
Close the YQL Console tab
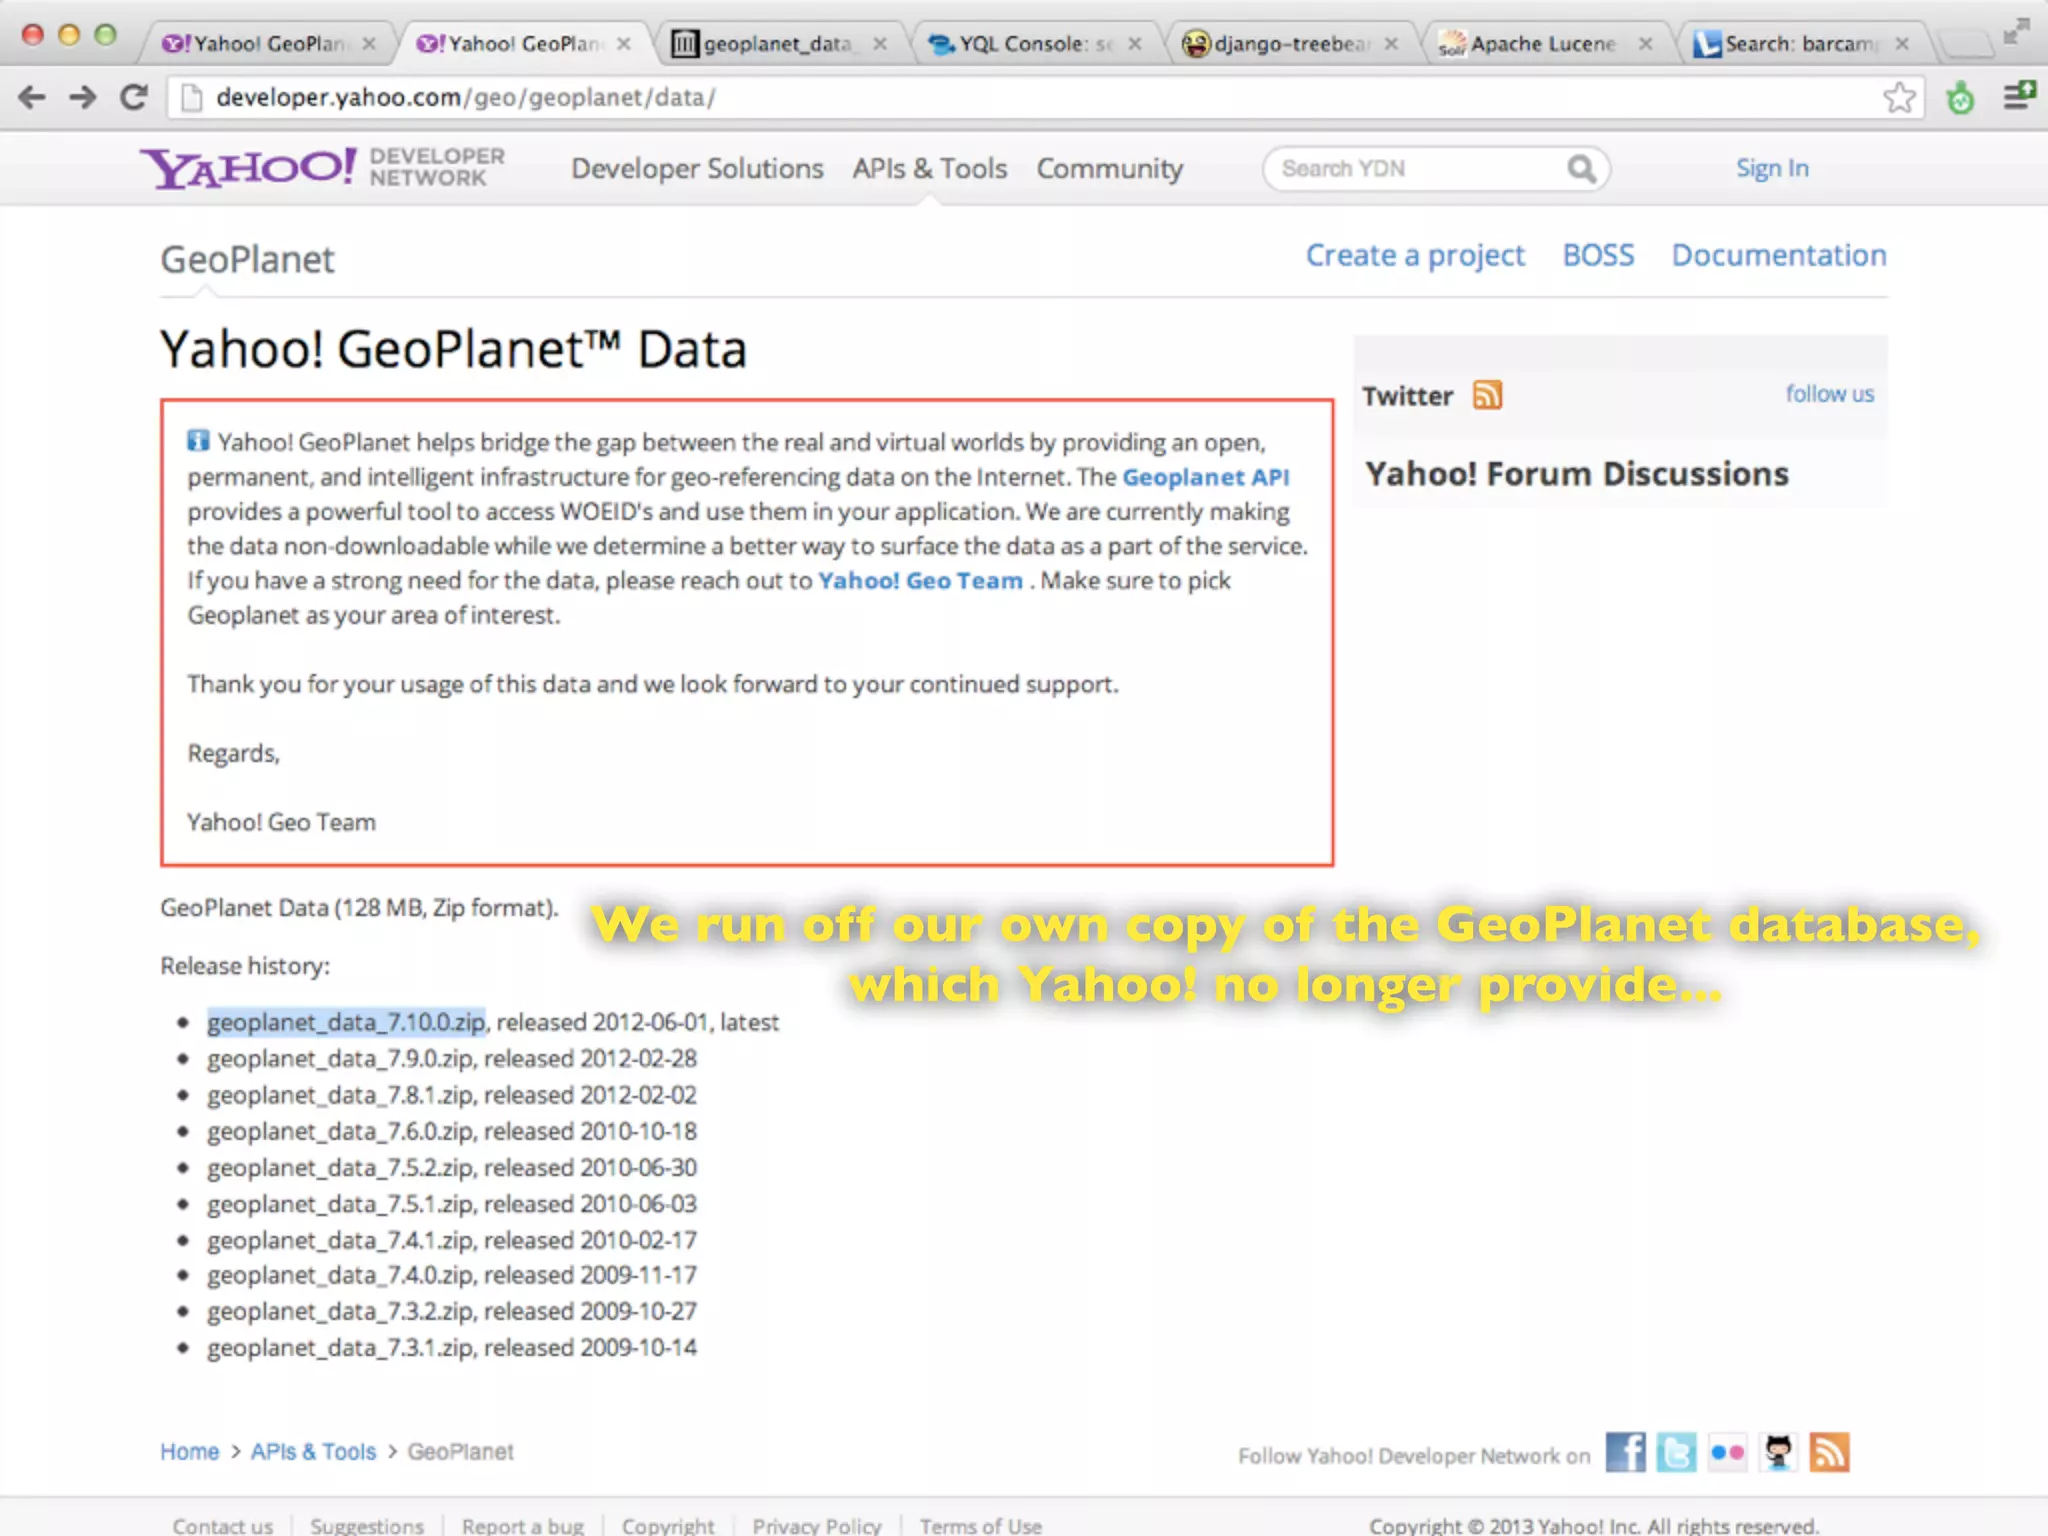click(1135, 44)
